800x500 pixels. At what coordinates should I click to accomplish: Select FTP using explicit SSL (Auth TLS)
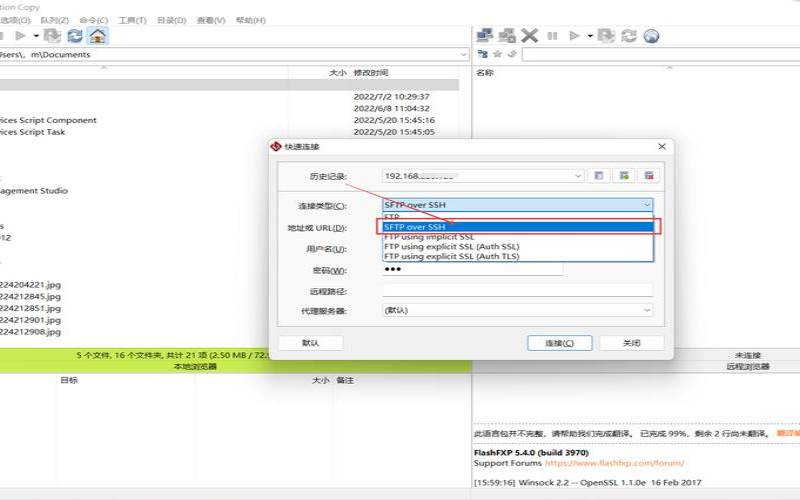517,256
